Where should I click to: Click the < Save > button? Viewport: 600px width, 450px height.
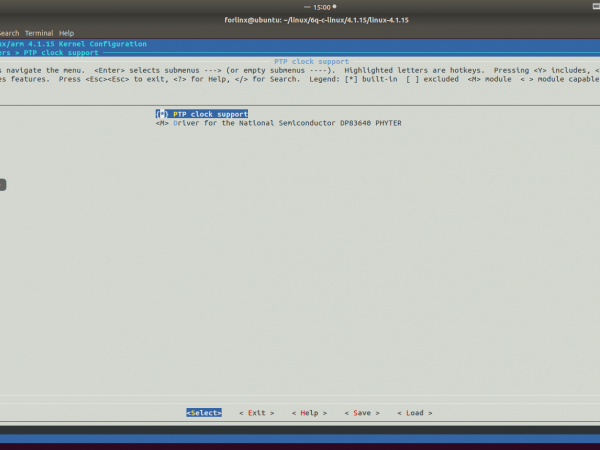point(361,412)
